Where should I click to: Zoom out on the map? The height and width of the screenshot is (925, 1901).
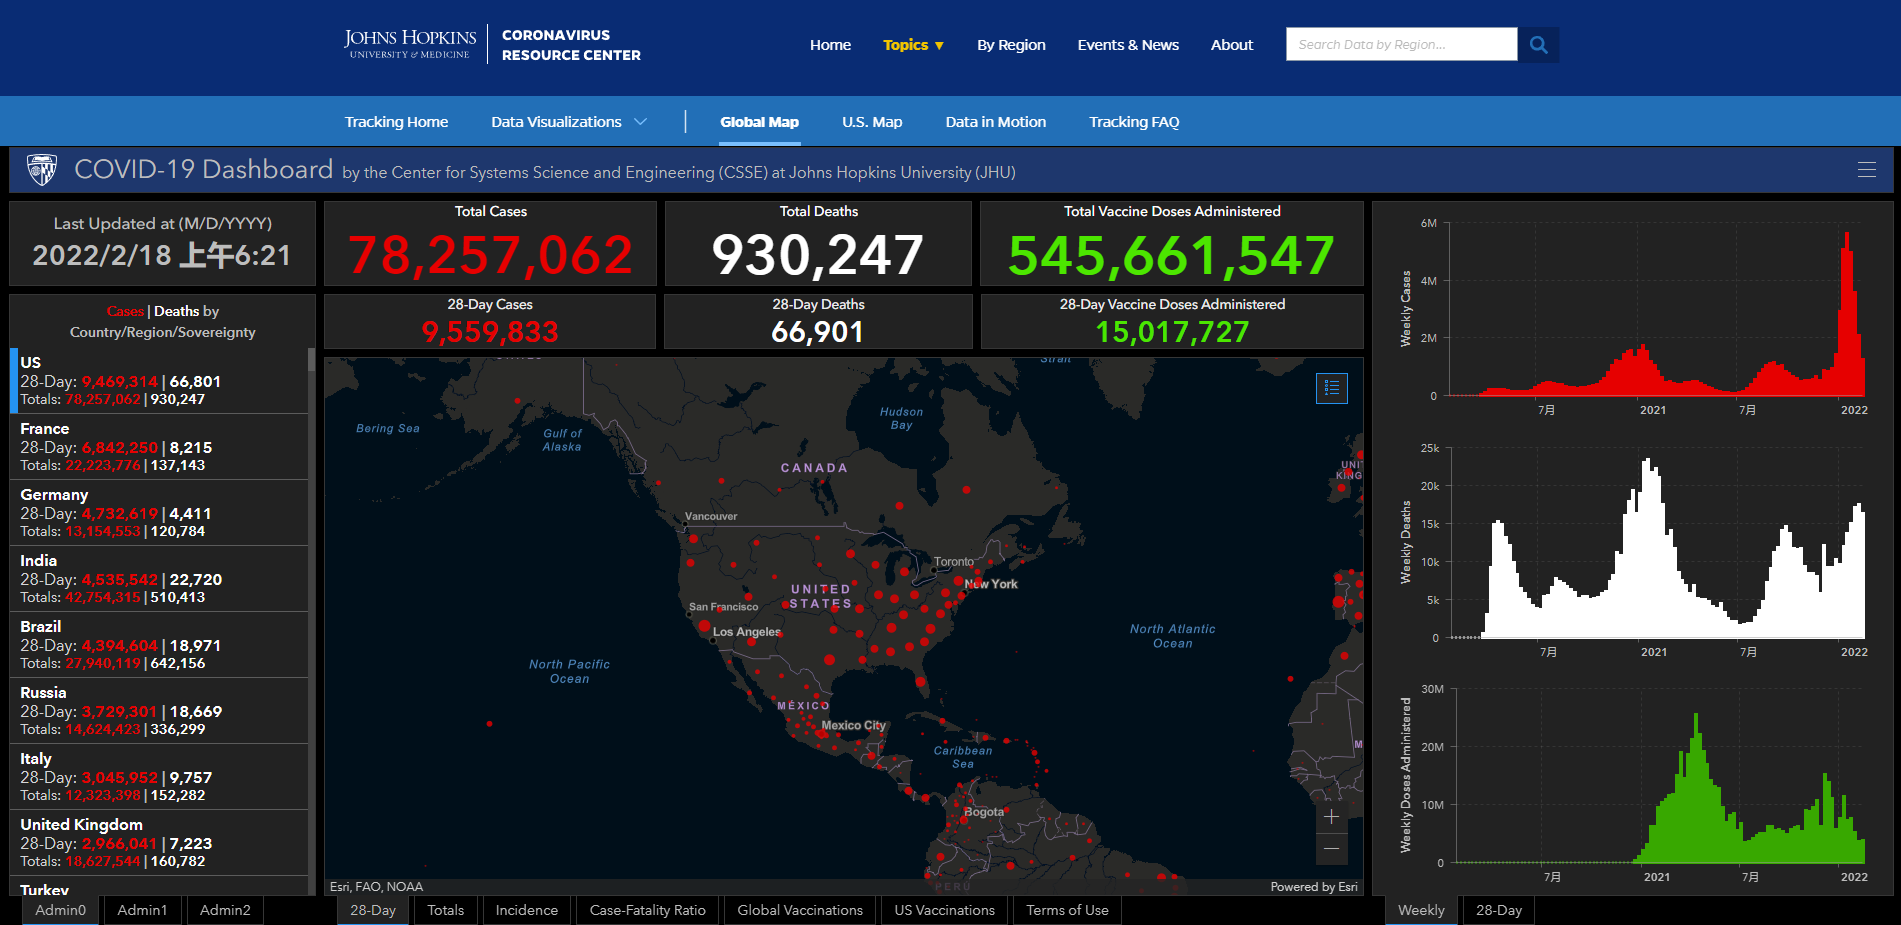point(1331,849)
